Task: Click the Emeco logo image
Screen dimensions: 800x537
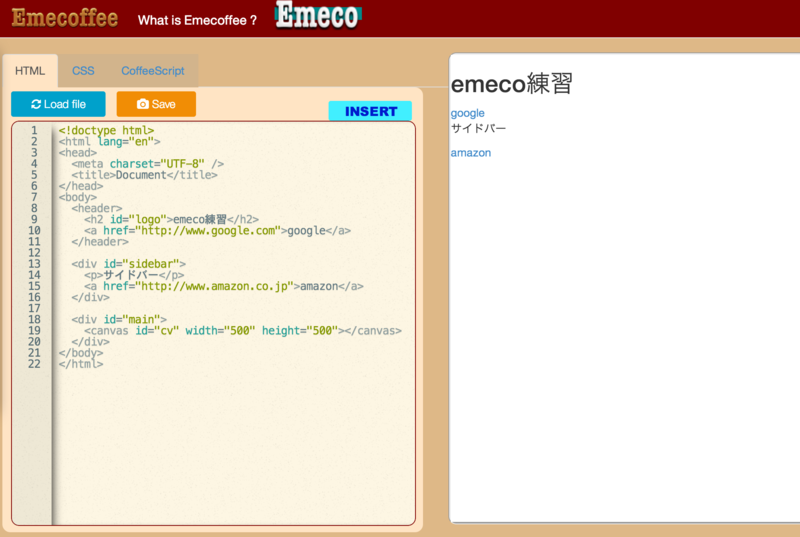Action: [x=318, y=15]
